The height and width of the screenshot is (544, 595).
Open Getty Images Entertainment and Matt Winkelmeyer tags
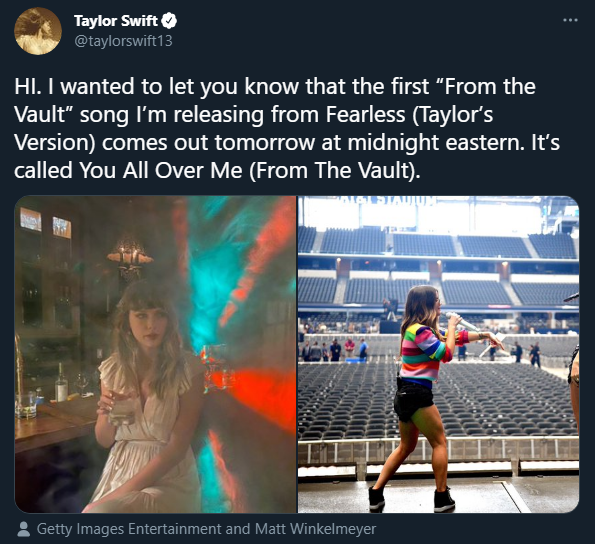click(x=206, y=529)
